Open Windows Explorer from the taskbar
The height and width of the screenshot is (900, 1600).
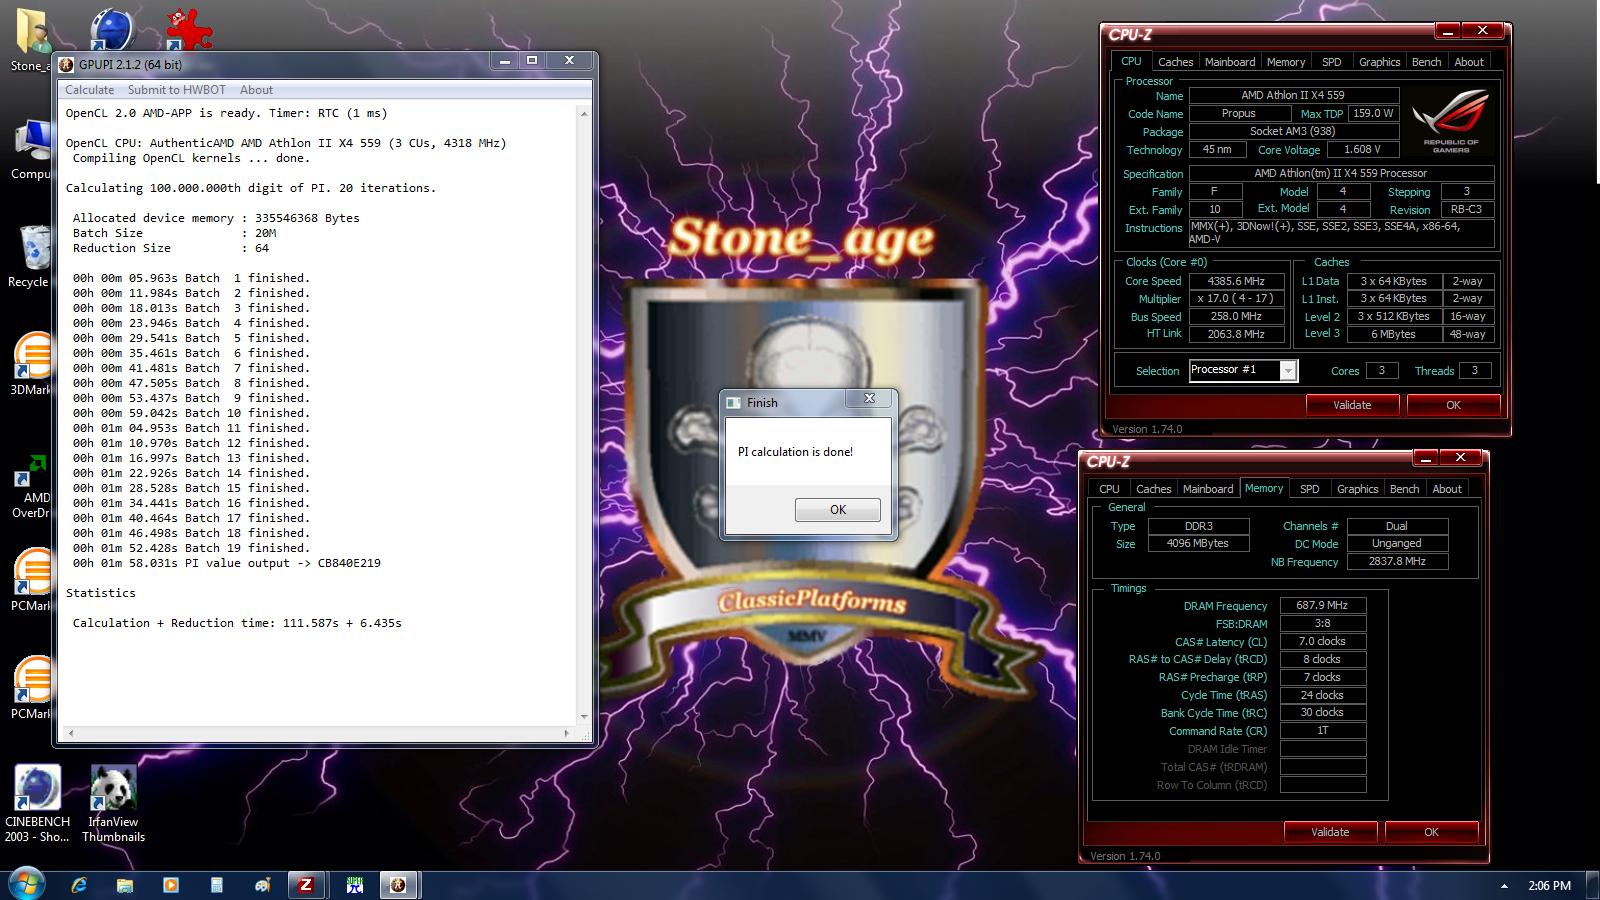tap(125, 885)
